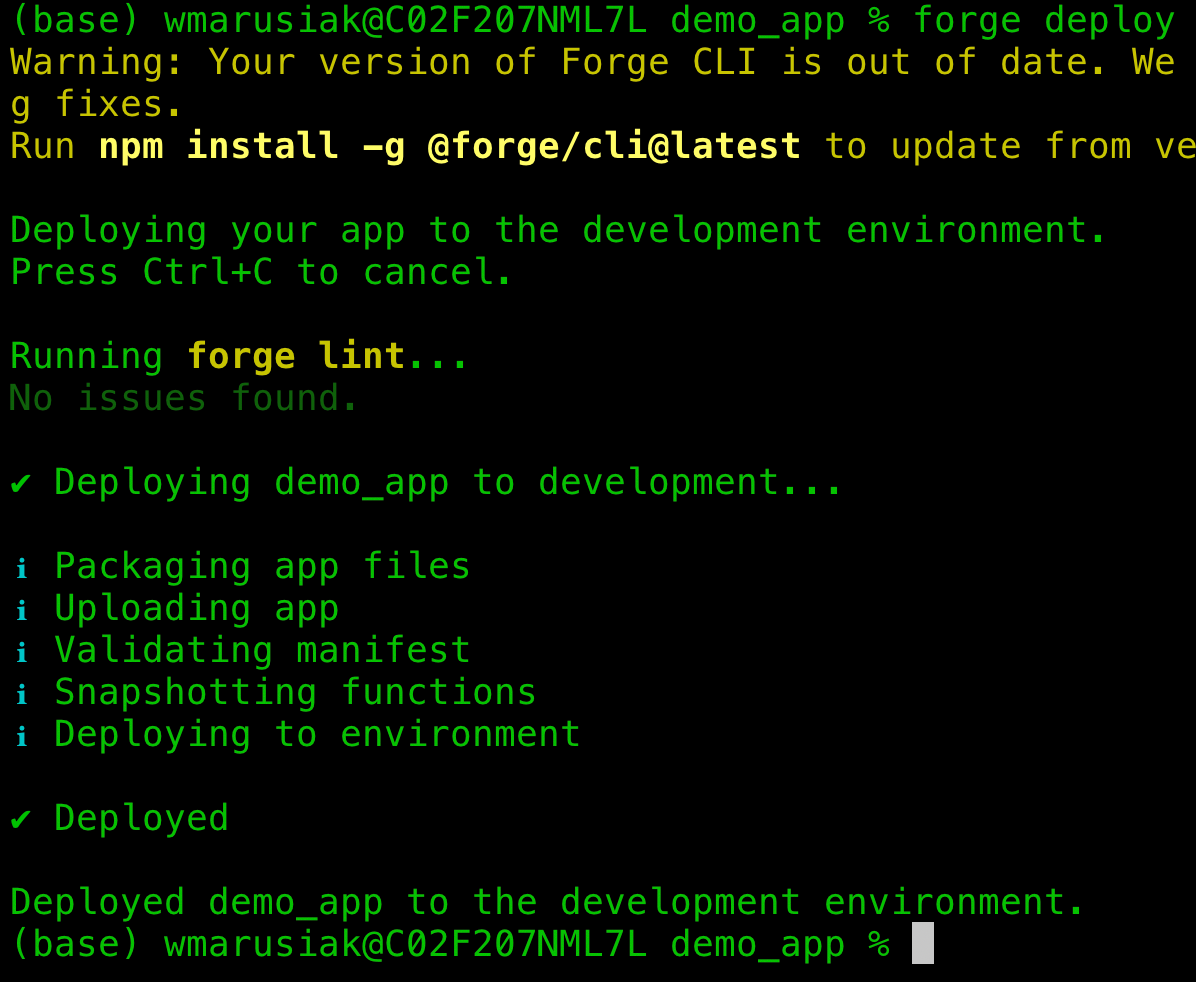Click the green checkmark beside Deployed
Screen dimensions: 1196x982
tap(20, 819)
